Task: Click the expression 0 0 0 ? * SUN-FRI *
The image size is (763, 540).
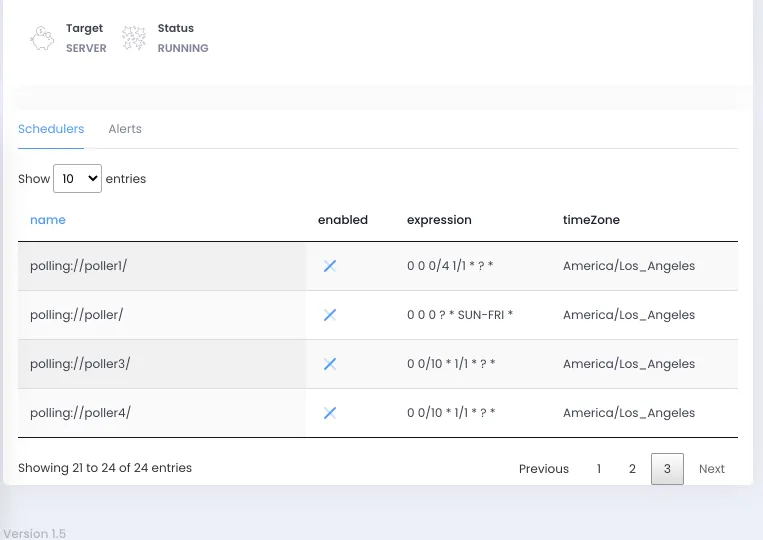Action: pos(460,315)
